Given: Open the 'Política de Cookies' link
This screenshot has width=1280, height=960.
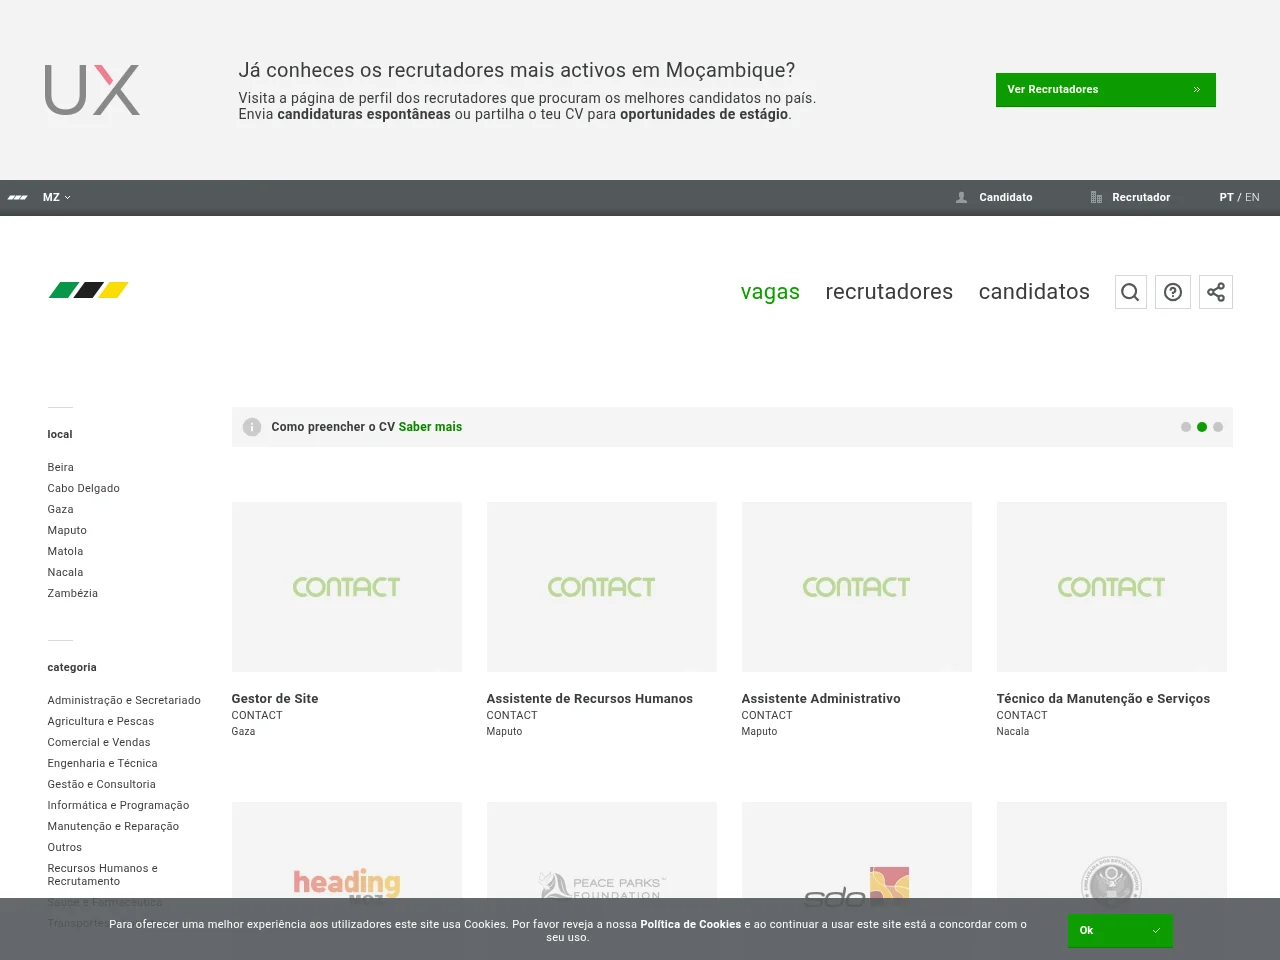Looking at the screenshot, I should pyautogui.click(x=691, y=925).
